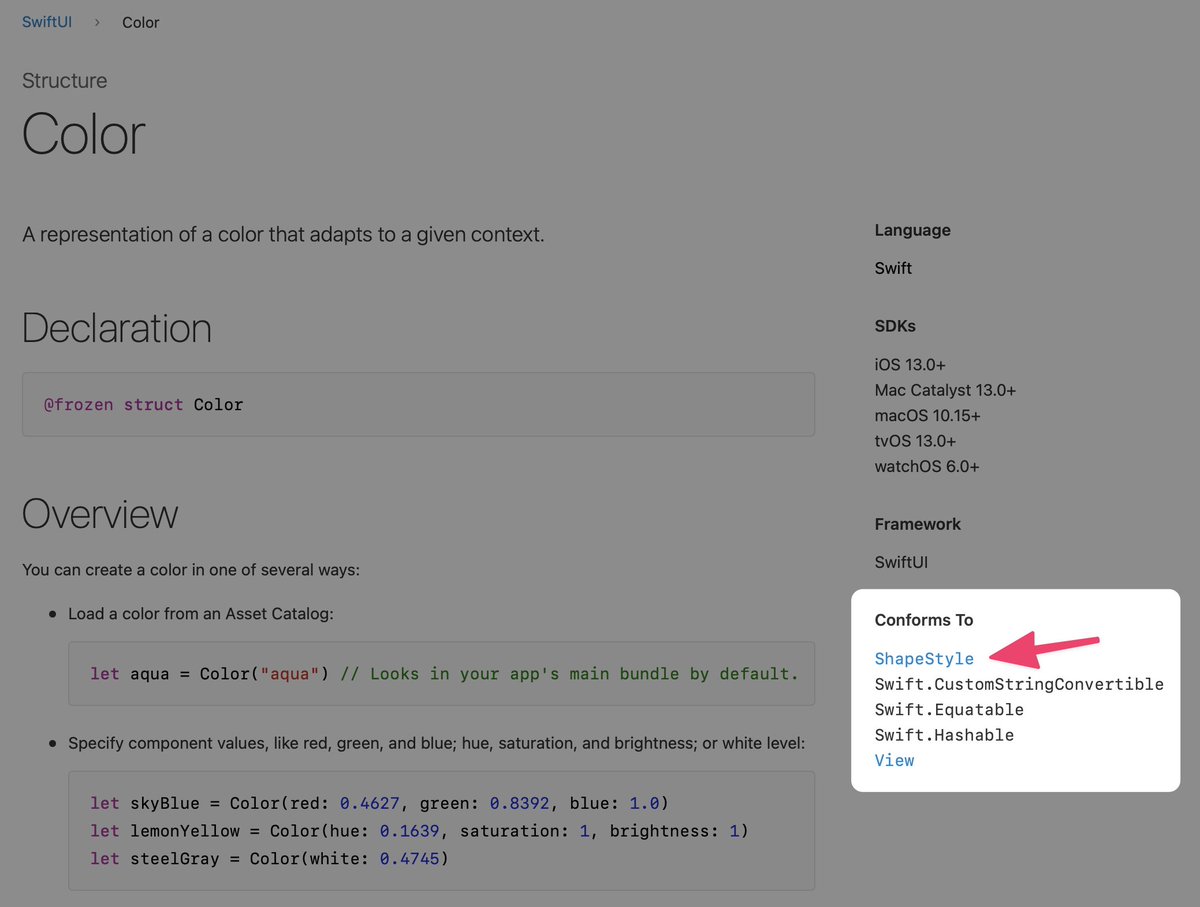
Task: Click the @frozen struct Color declaration code
Action: [x=143, y=405]
